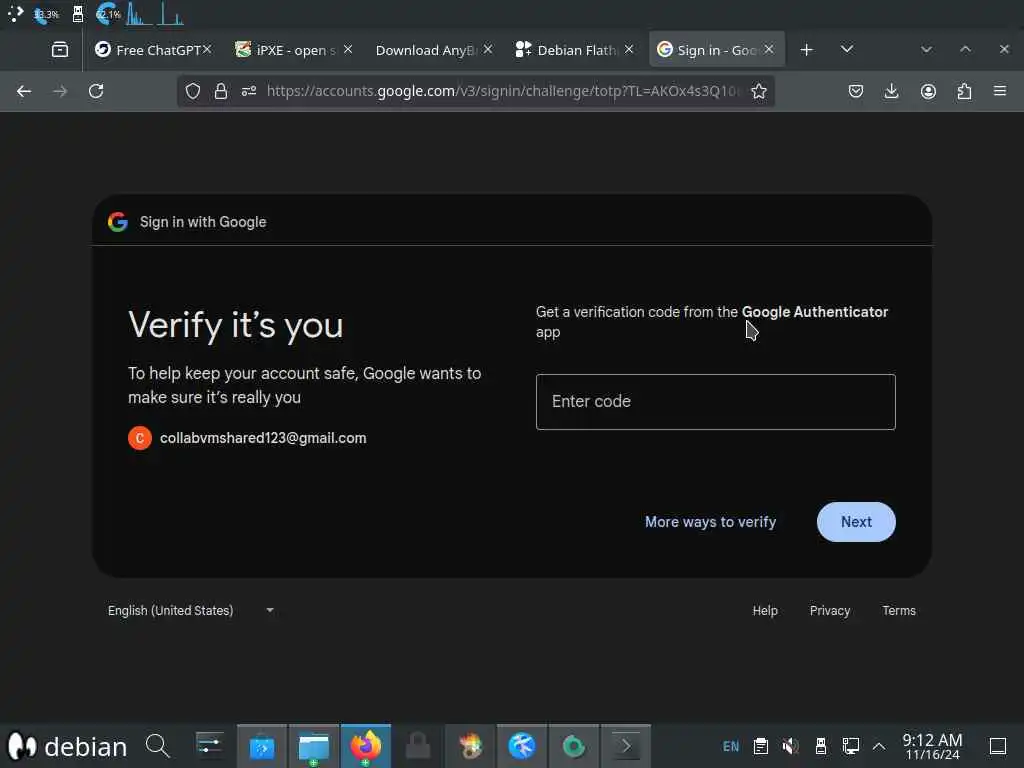Open the Pocket save icon

click(x=856, y=91)
